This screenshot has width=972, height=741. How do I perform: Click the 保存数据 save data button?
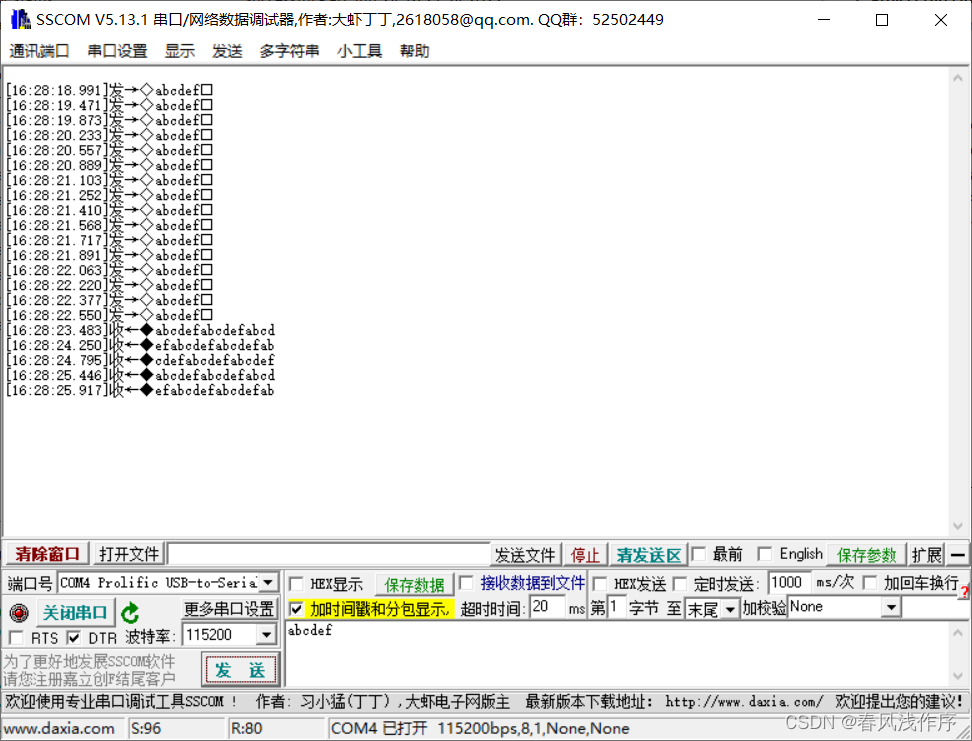pos(414,584)
